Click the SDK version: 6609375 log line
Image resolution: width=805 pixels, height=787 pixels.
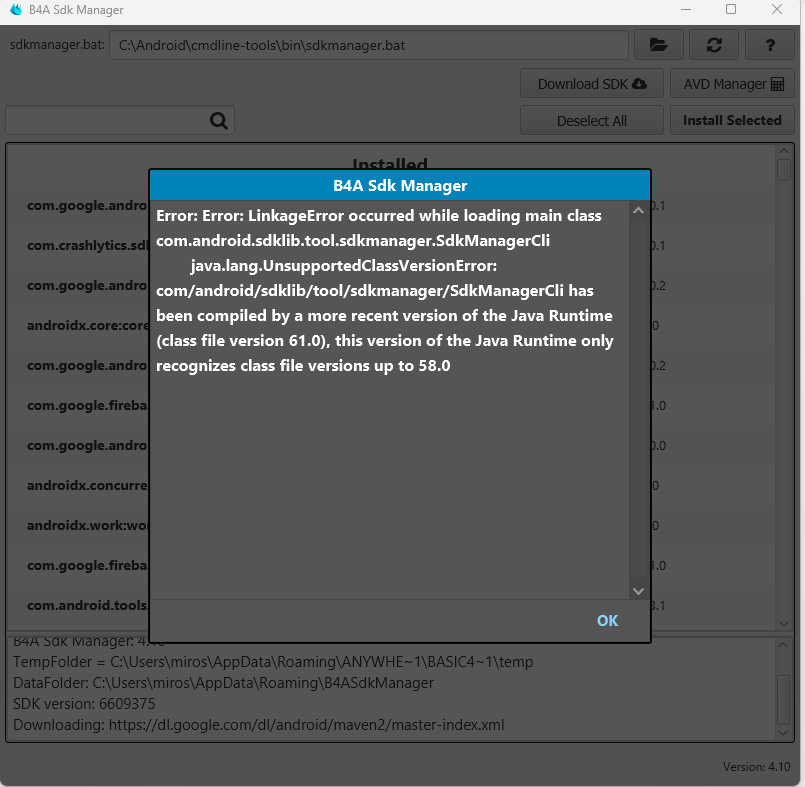coord(84,703)
